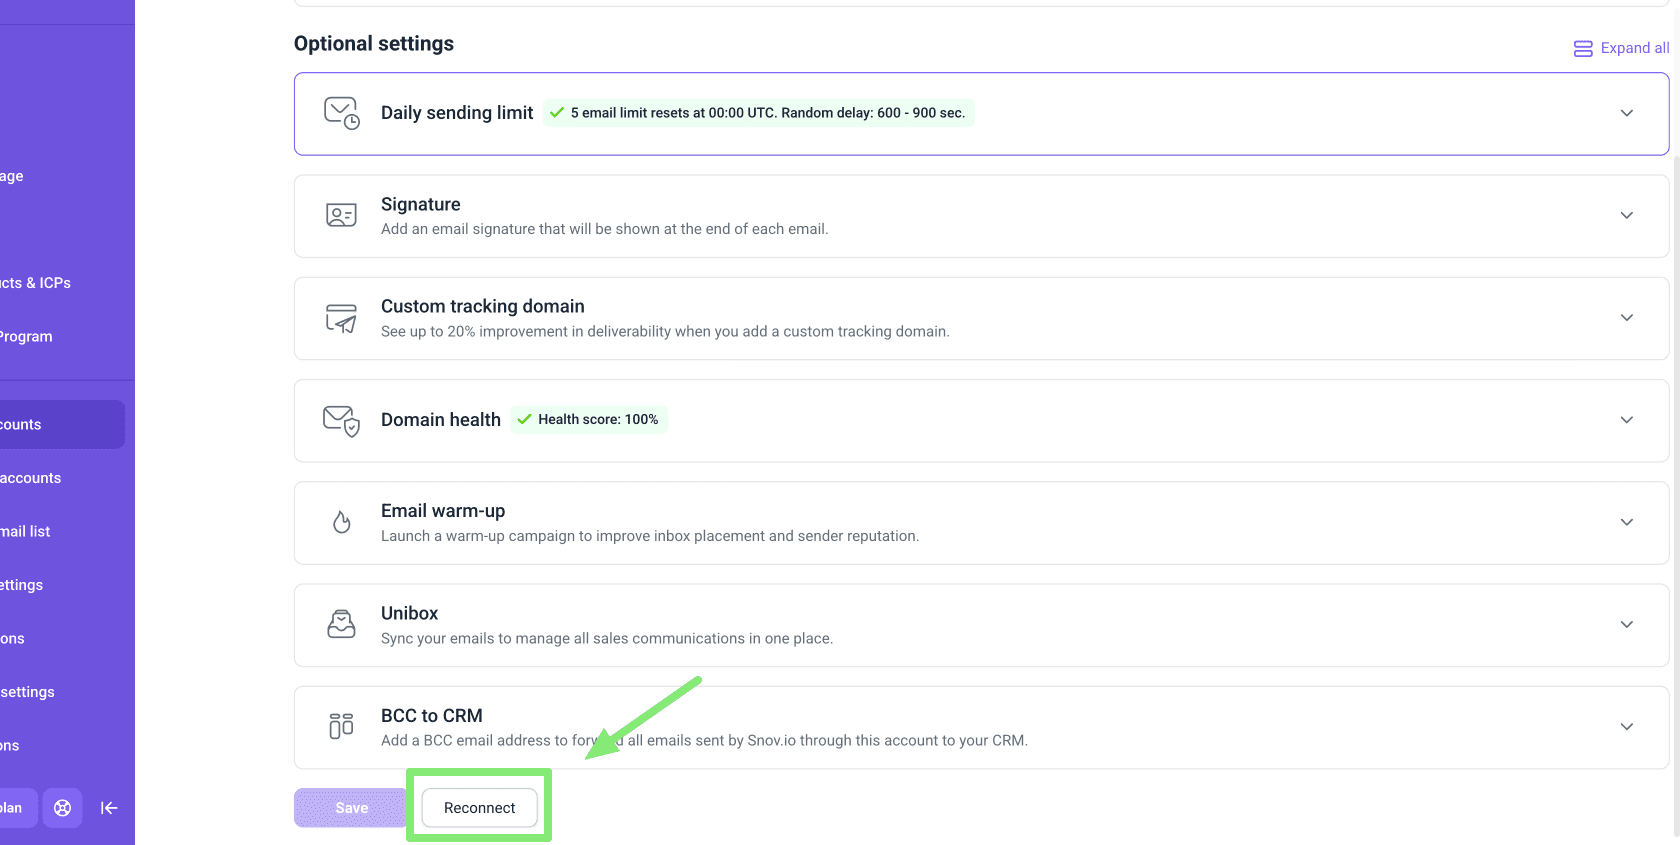Expand the BCC to CRM chevron
Screen dimensions: 1680x845
pos(1627,727)
